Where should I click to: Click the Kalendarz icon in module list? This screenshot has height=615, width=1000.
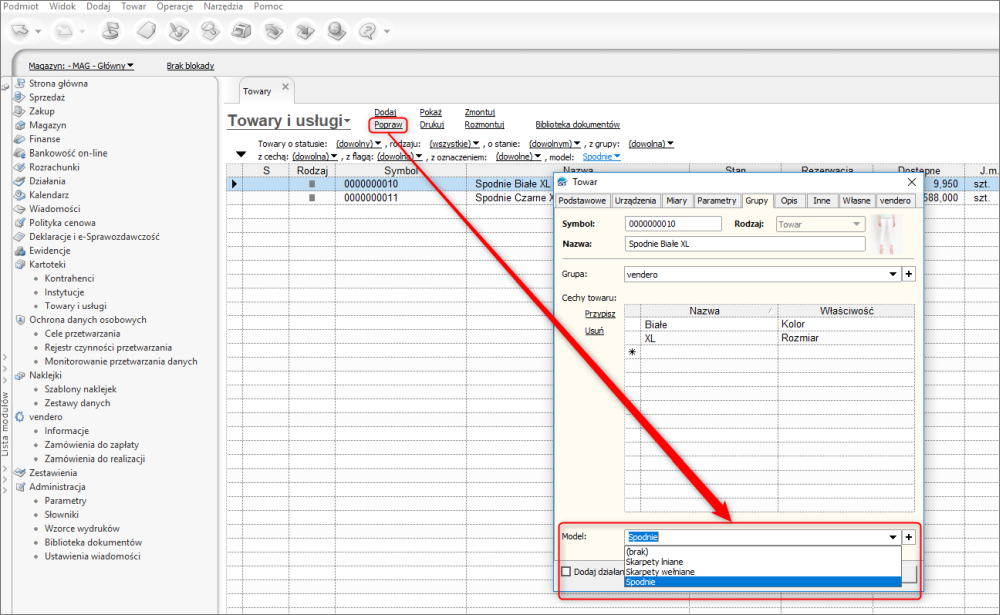click(x=20, y=195)
